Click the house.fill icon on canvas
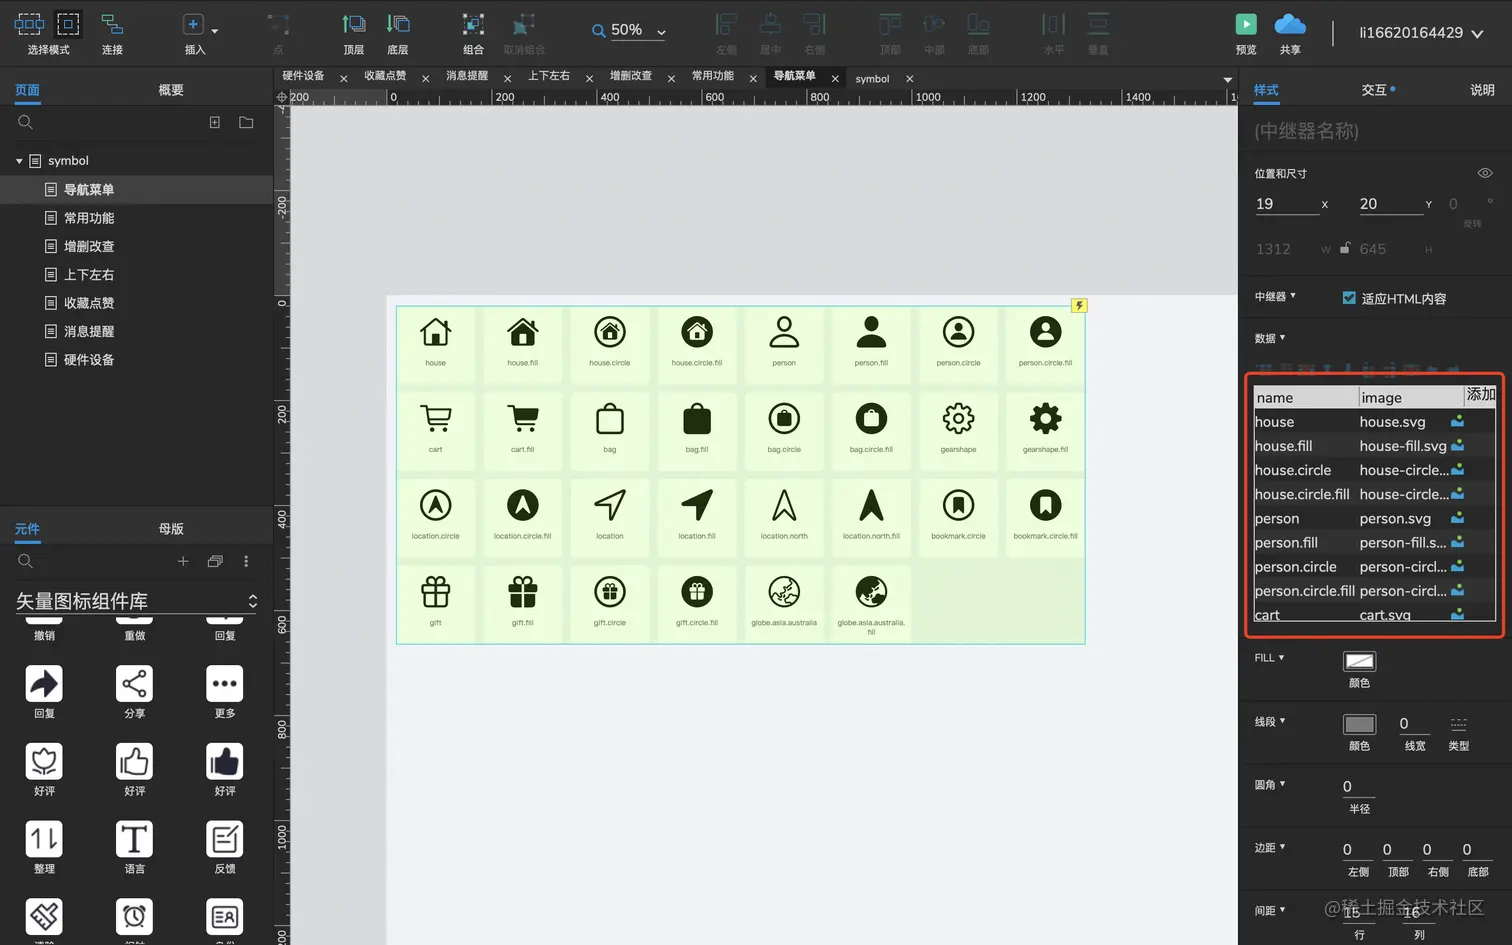This screenshot has height=945, width=1512. point(522,332)
